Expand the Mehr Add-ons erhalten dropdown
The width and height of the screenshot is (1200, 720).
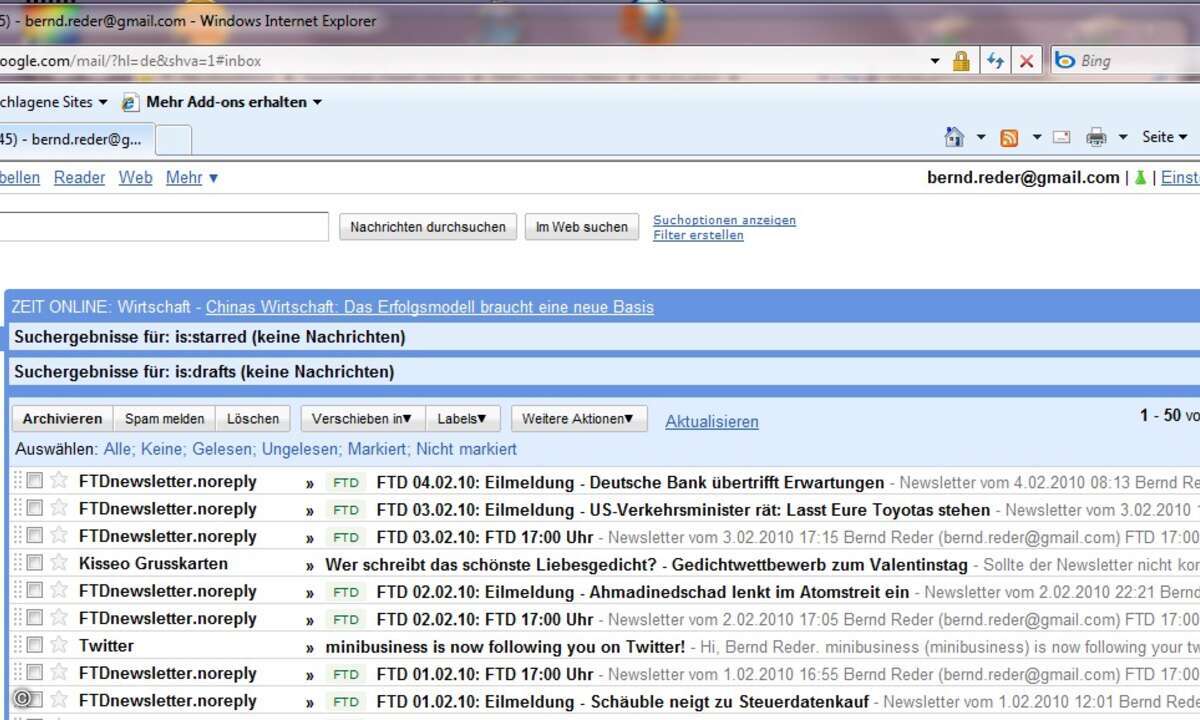click(x=317, y=102)
